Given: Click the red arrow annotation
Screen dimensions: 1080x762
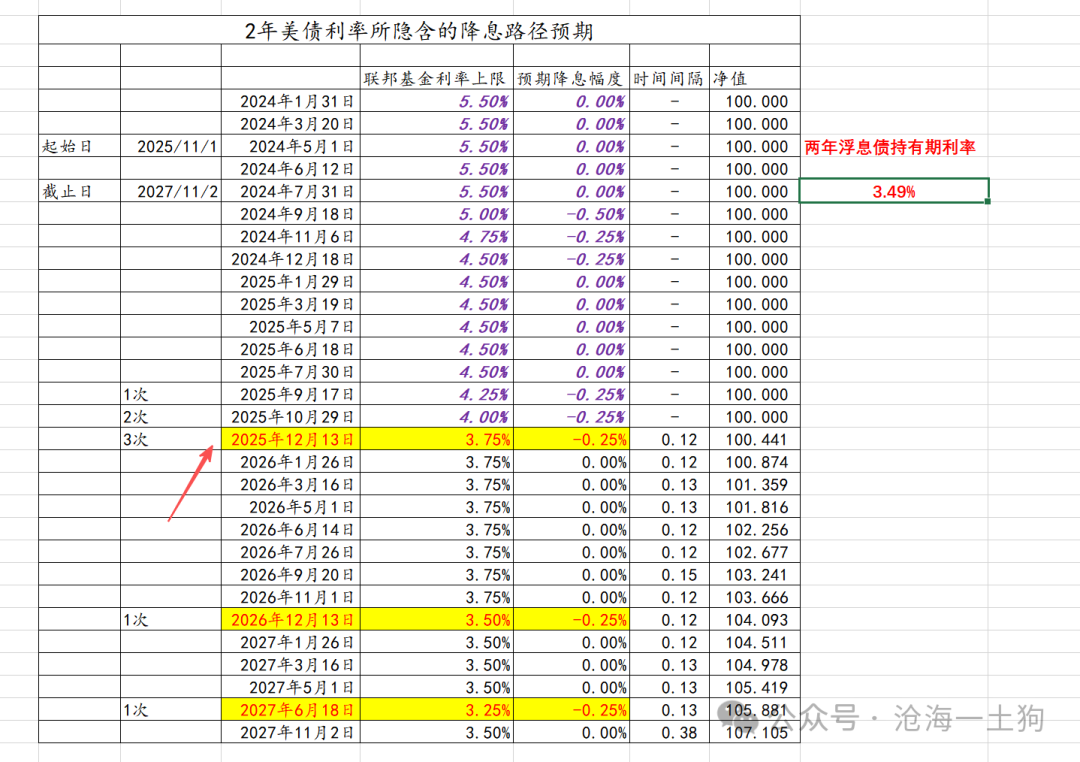Looking at the screenshot, I should tap(190, 483).
